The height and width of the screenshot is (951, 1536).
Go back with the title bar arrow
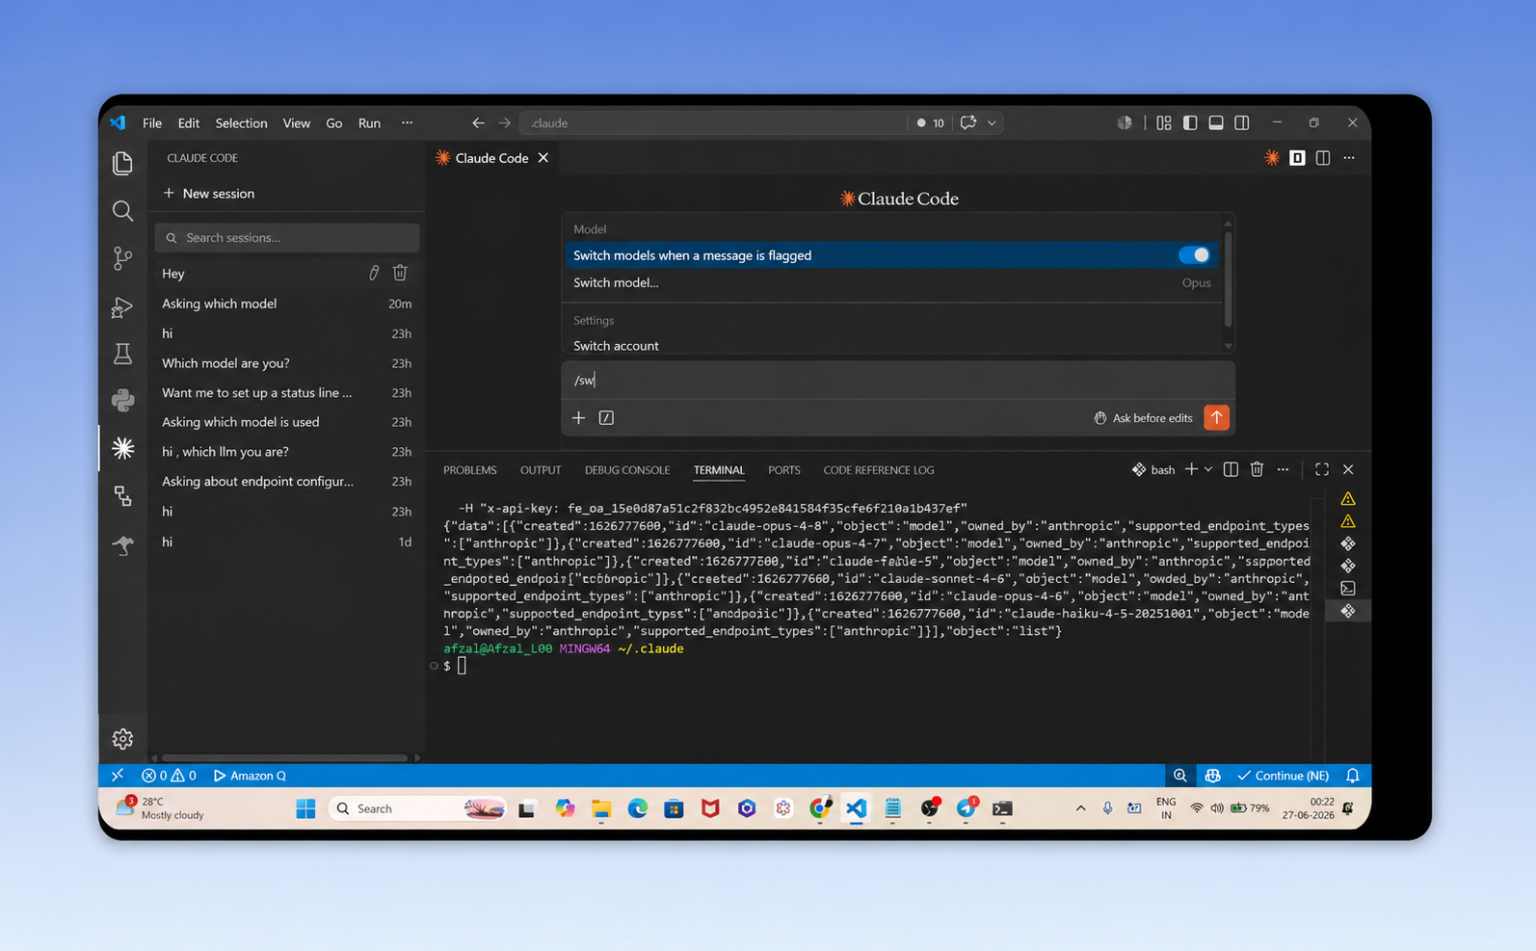[x=478, y=123]
